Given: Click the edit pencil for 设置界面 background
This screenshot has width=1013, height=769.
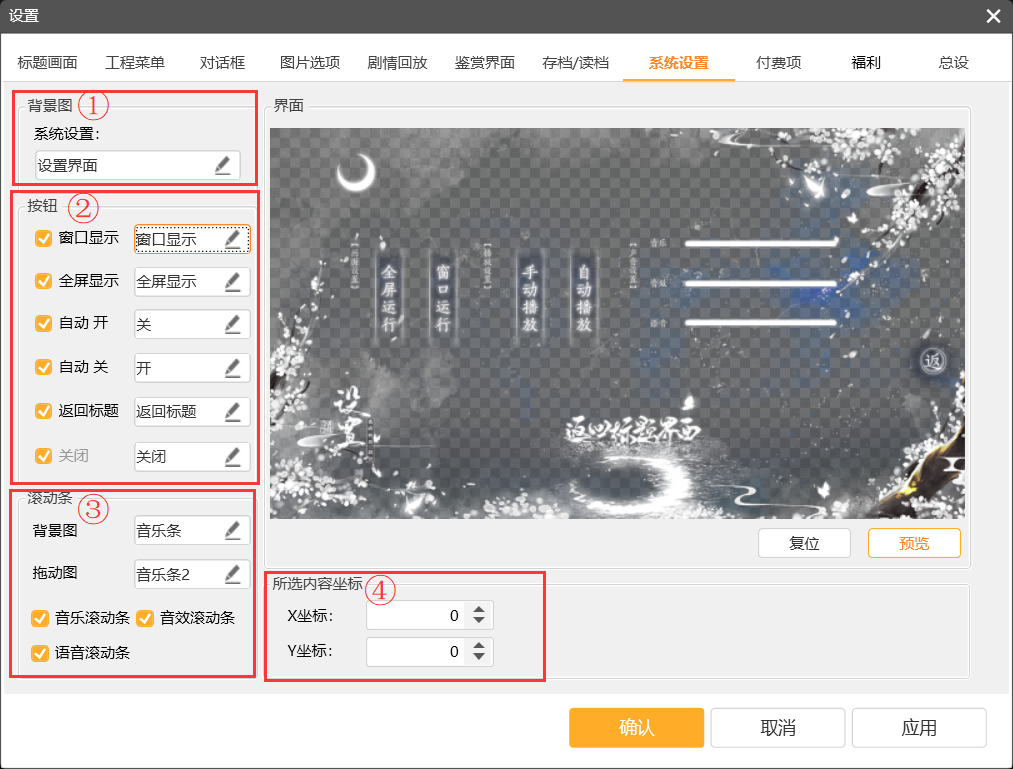Looking at the screenshot, I should pyautogui.click(x=222, y=165).
